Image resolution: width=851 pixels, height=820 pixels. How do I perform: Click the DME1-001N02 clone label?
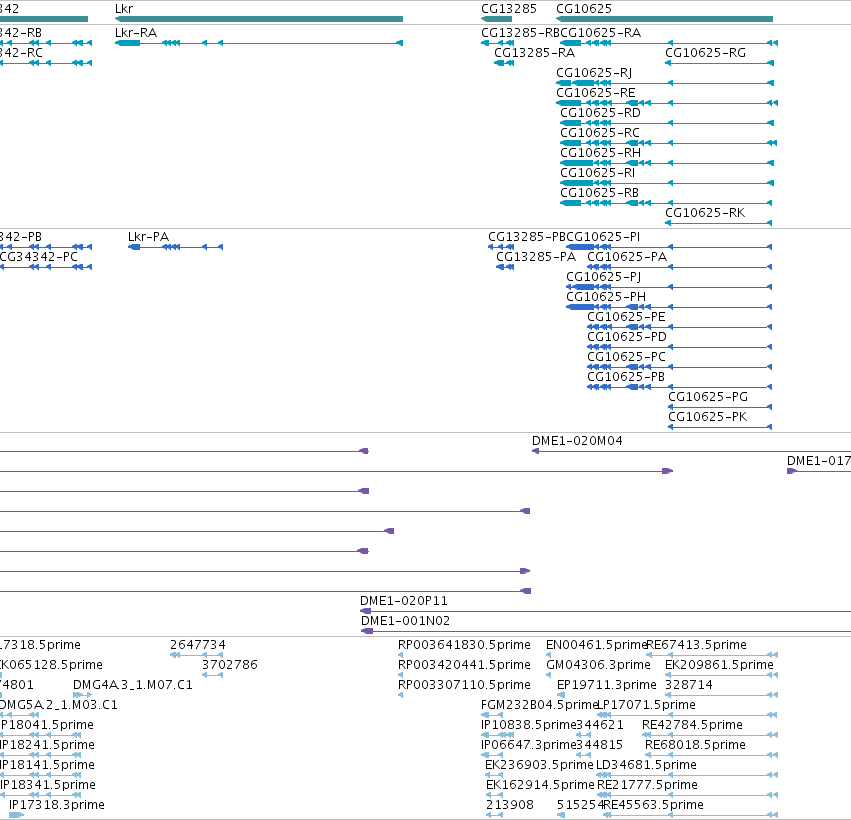click(405, 621)
